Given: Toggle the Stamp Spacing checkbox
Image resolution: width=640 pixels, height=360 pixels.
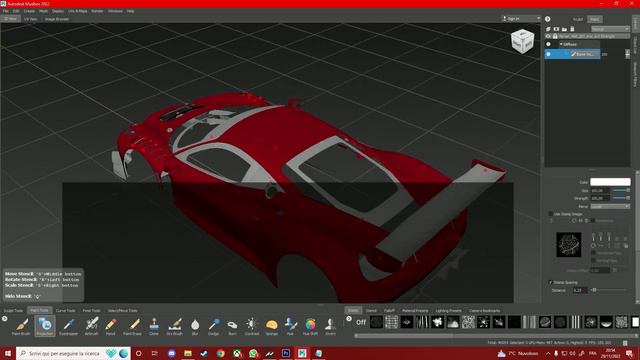Looking at the screenshot, I should click(x=551, y=282).
